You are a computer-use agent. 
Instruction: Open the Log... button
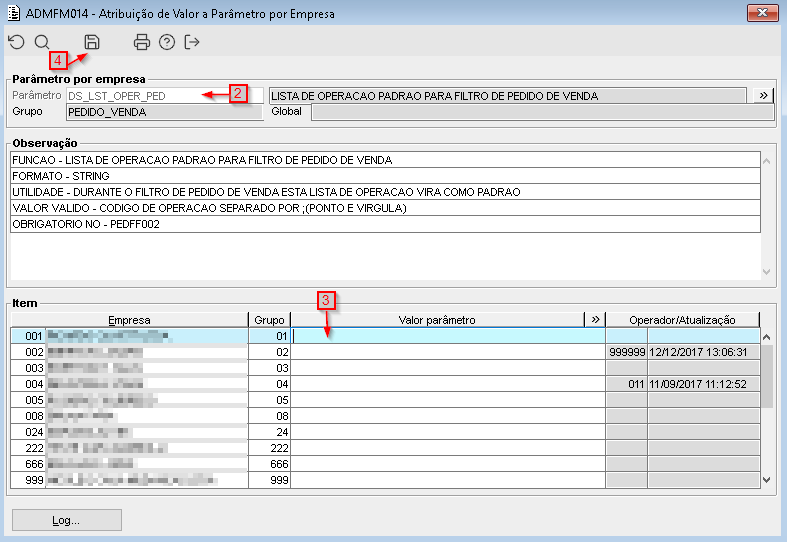pyautogui.click(x=67, y=520)
